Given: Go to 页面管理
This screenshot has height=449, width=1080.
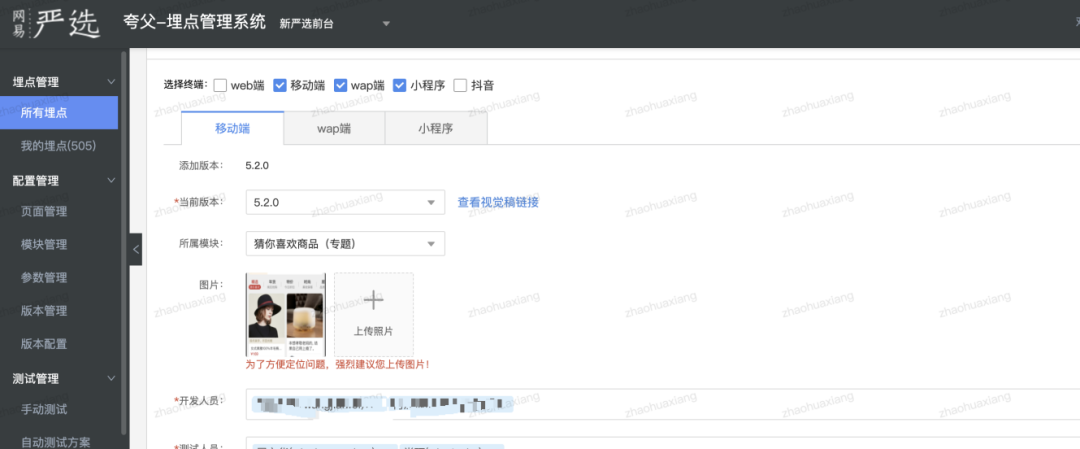Looking at the screenshot, I should [44, 211].
